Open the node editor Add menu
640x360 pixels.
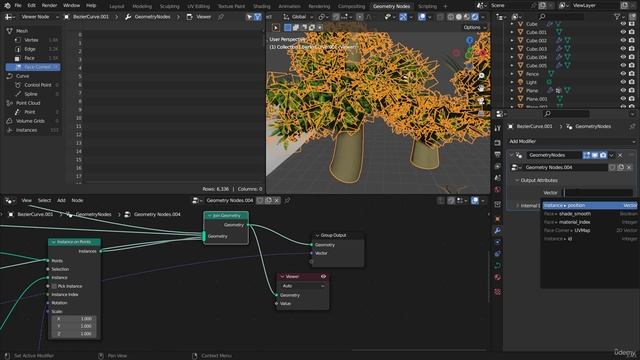click(x=61, y=200)
